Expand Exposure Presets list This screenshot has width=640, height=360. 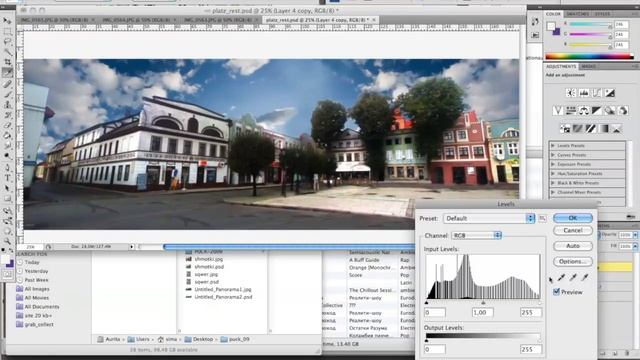pos(553,164)
